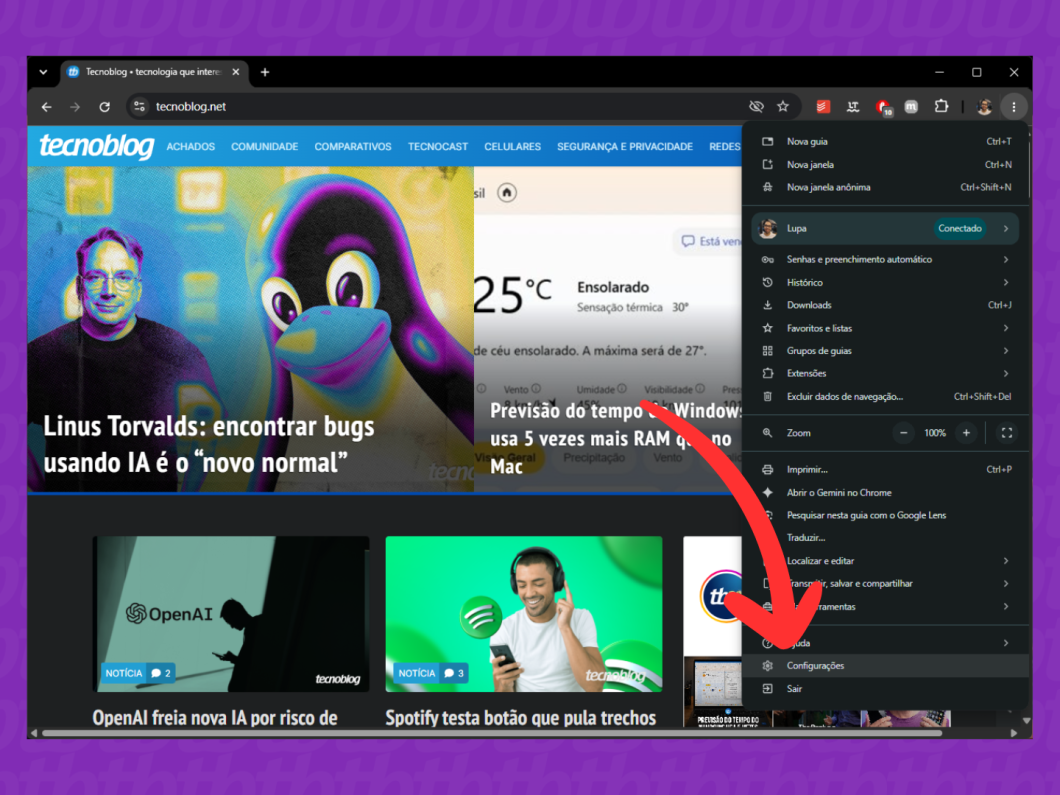This screenshot has height=795, width=1060.
Task: Select Excluir dados de navegação
Action: click(x=886, y=397)
